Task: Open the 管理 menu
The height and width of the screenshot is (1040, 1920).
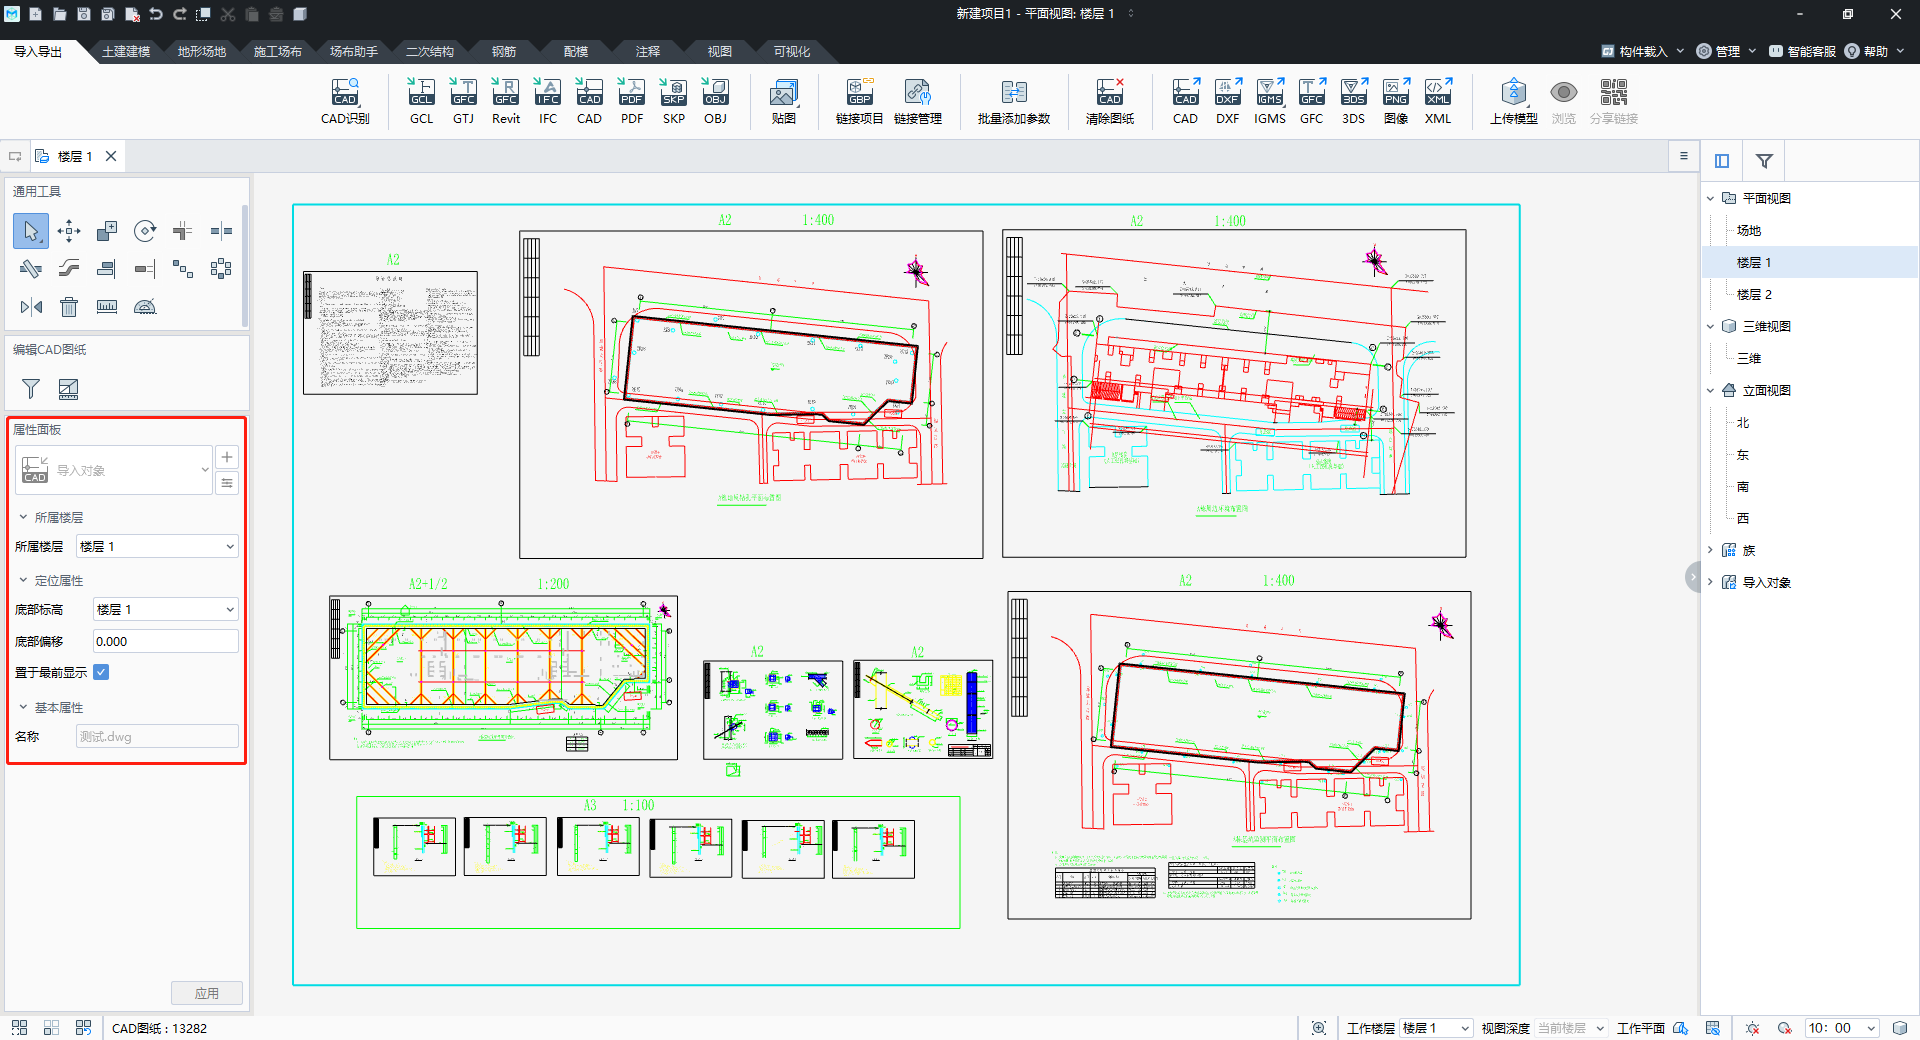Action: click(x=1726, y=51)
